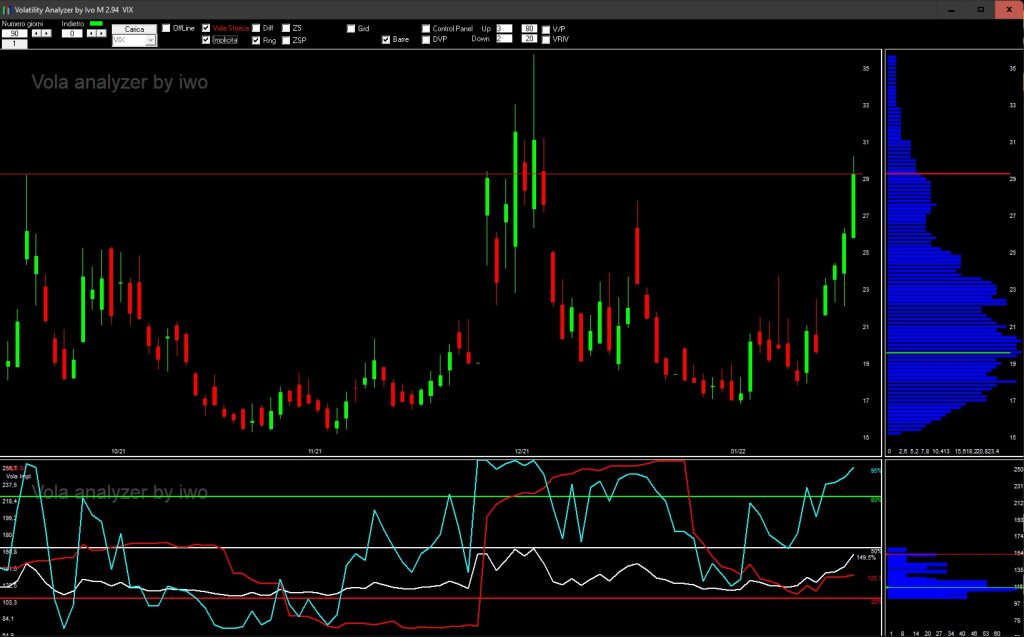Screen dimensions: 1024x637
Task: Check the ZS checkbox
Action: pos(286,28)
